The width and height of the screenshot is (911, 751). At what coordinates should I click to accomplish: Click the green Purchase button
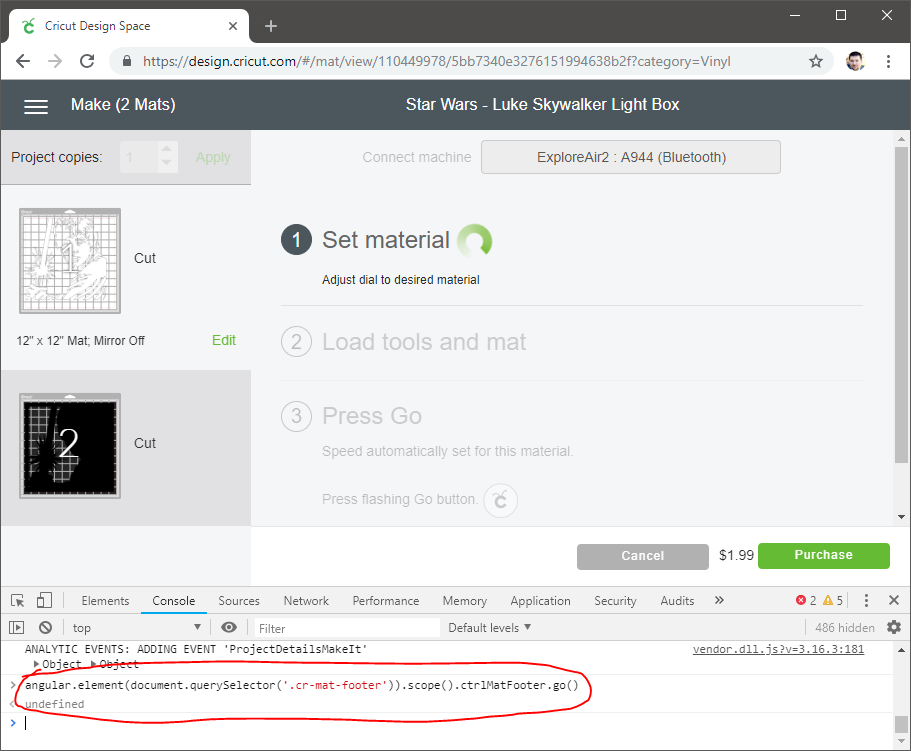click(x=823, y=556)
